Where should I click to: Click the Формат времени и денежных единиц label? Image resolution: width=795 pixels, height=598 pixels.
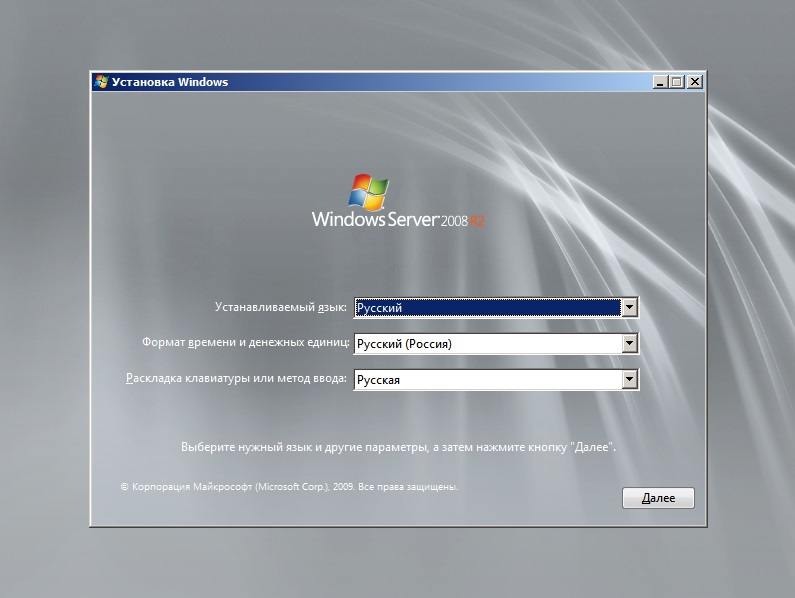245,342
